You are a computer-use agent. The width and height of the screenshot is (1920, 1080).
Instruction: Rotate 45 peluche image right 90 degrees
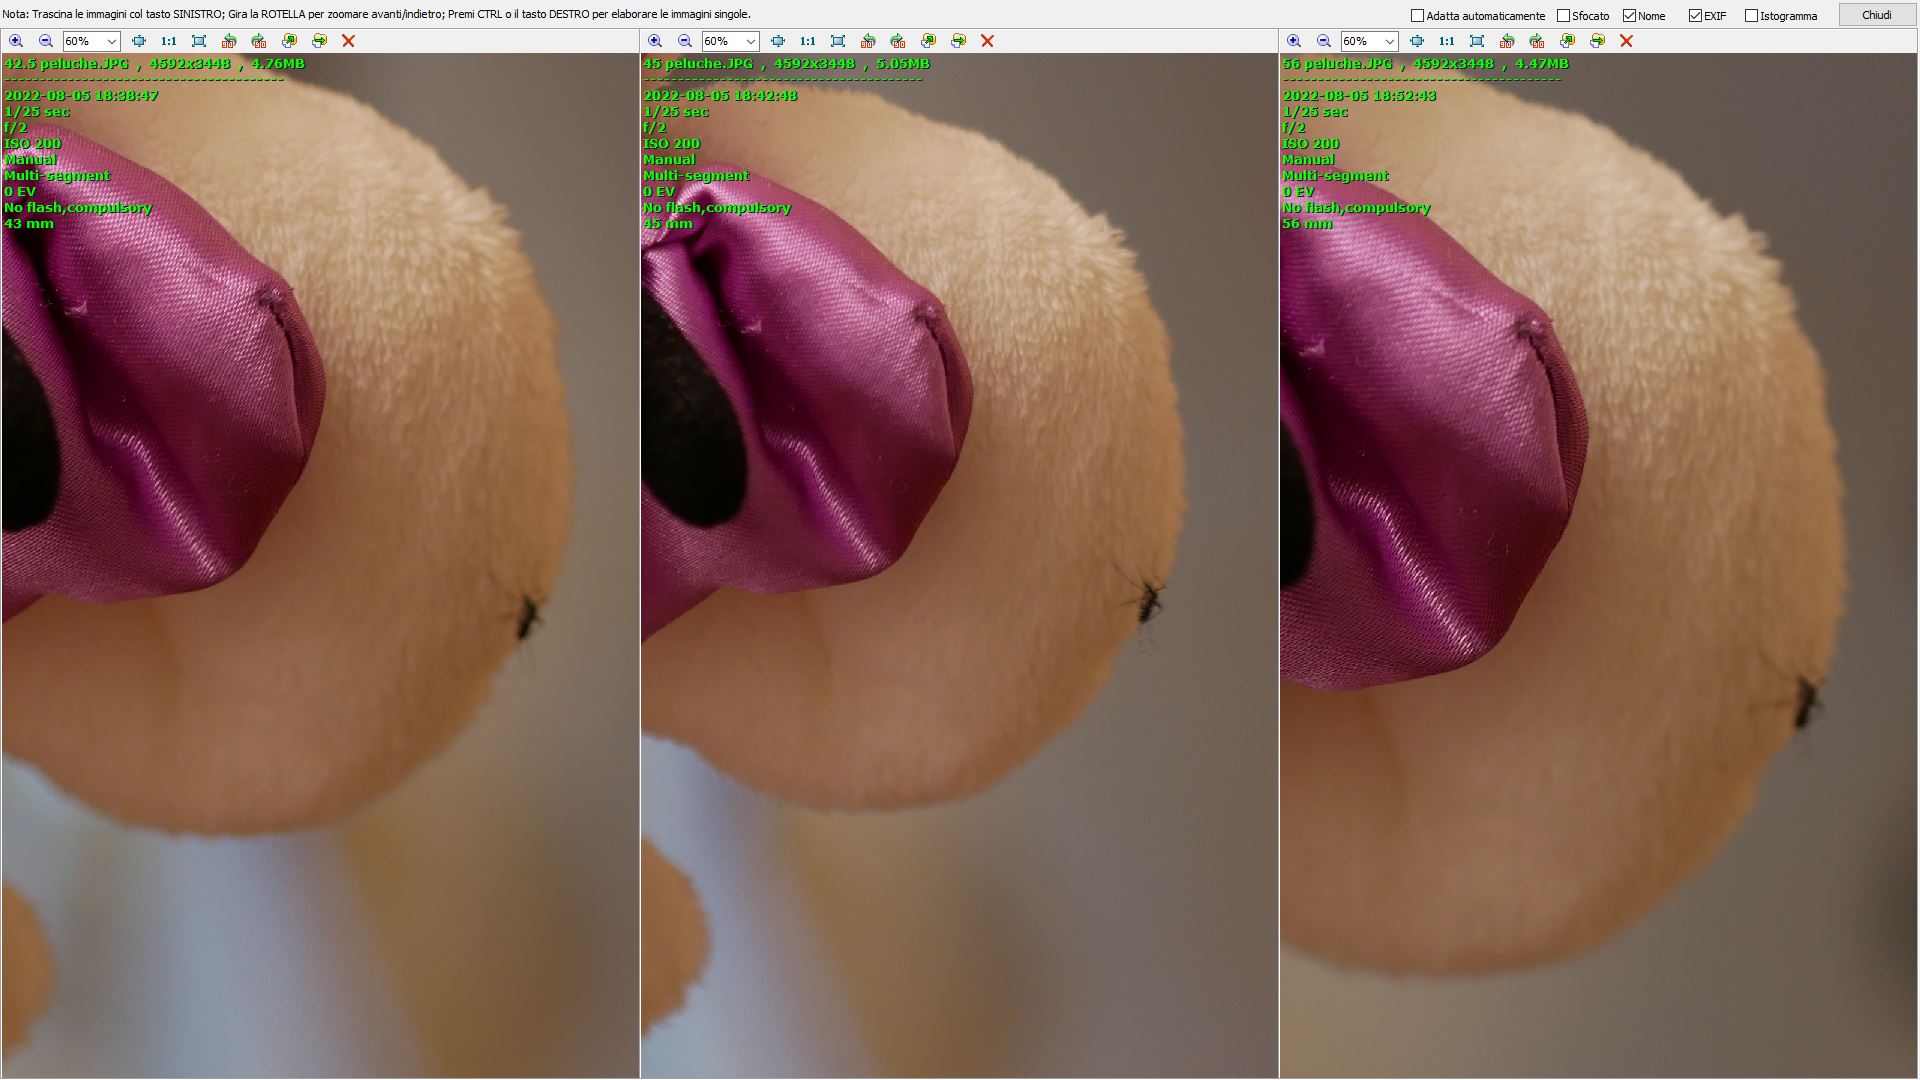pos(898,41)
